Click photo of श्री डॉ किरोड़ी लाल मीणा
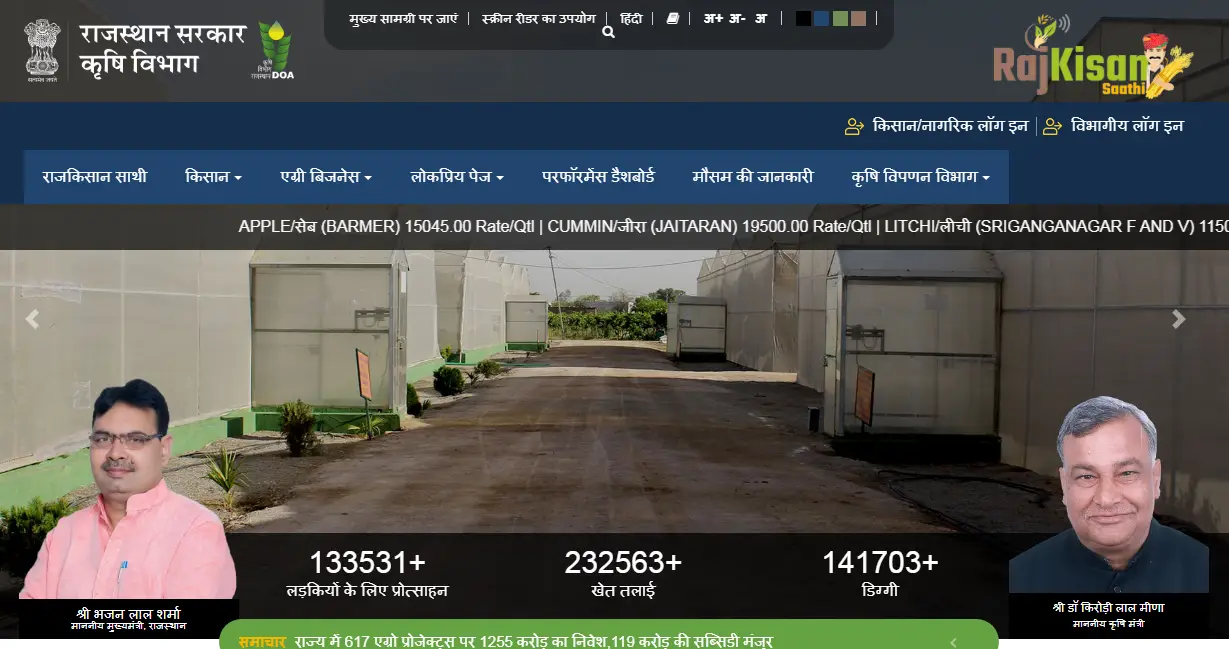 click(x=1108, y=495)
